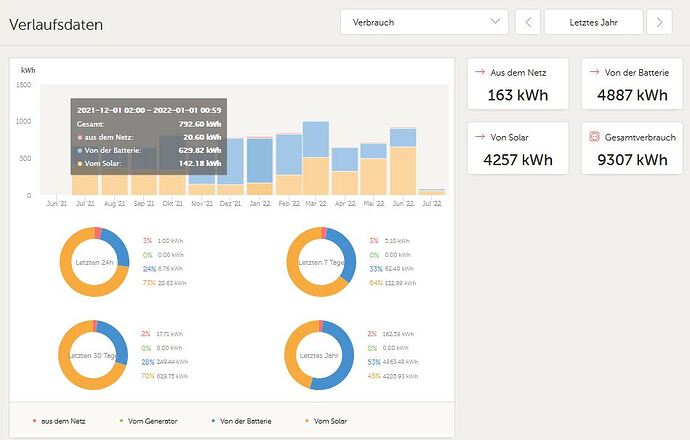Click the Nov '21 axis label
Image resolution: width=690 pixels, height=440 pixels.
coord(202,203)
